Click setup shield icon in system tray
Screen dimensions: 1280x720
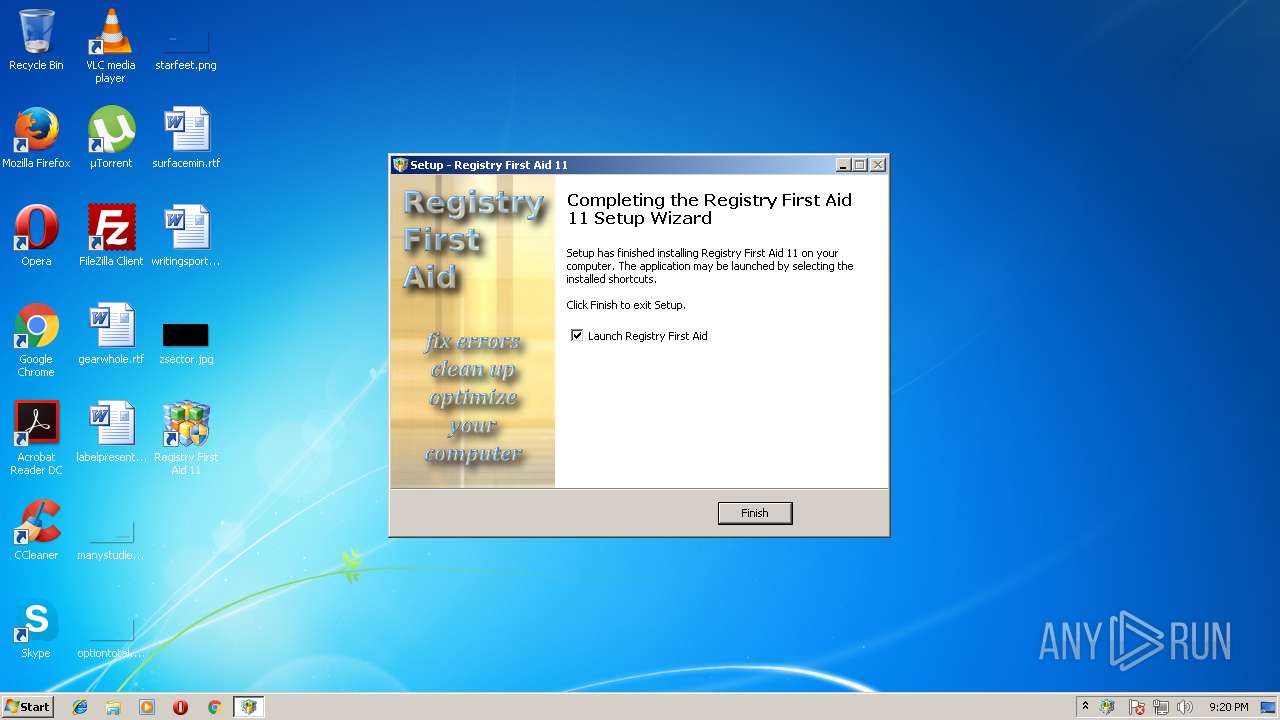1107,707
